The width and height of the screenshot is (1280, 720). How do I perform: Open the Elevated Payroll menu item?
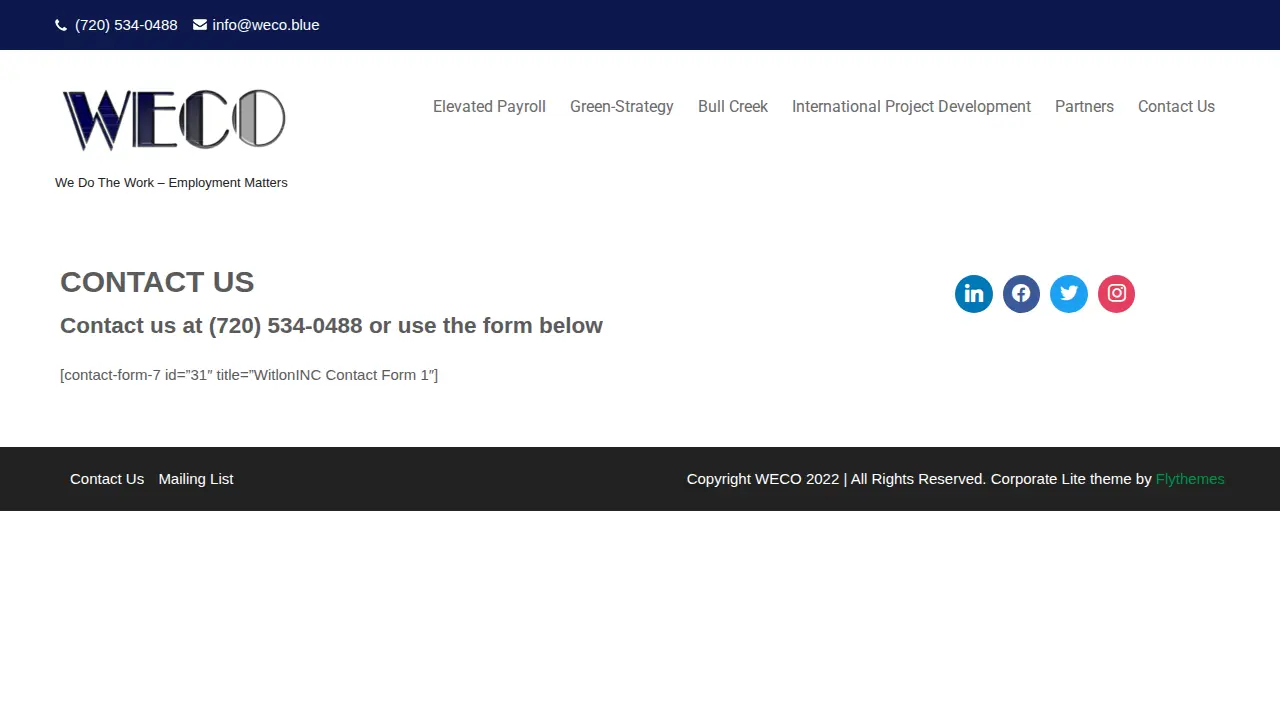[x=489, y=107]
